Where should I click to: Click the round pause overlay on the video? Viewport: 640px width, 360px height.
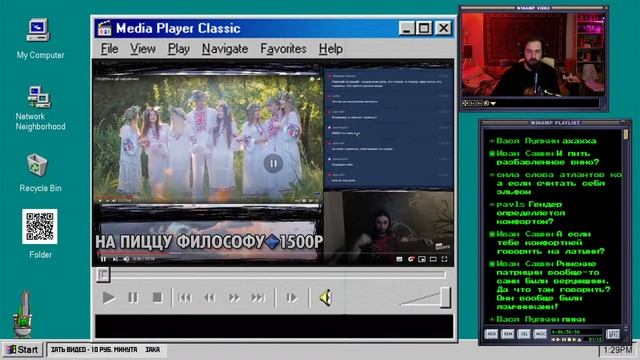pyautogui.click(x=273, y=163)
